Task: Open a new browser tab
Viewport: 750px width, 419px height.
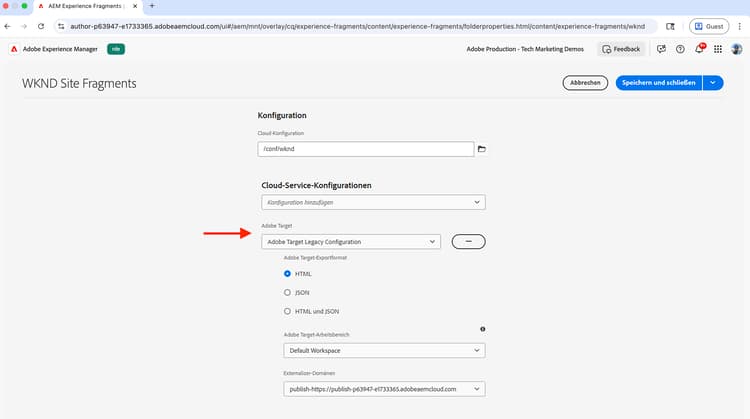Action: 152,6
